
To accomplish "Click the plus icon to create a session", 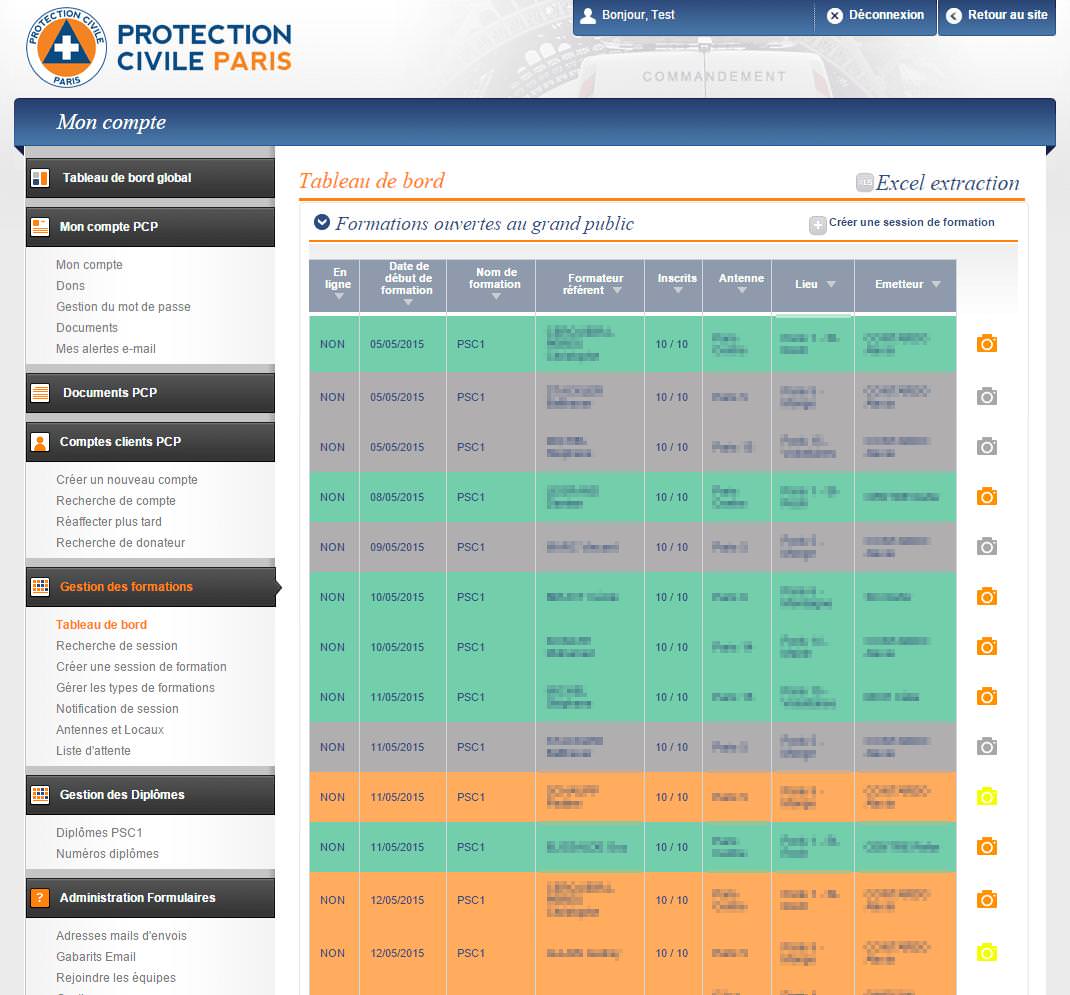I will pyautogui.click(x=817, y=225).
